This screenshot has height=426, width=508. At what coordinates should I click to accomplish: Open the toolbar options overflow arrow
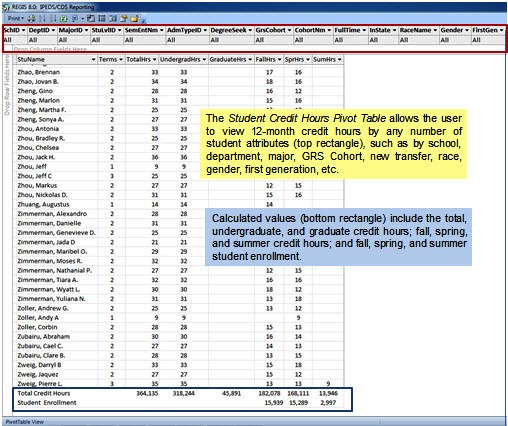pos(144,21)
